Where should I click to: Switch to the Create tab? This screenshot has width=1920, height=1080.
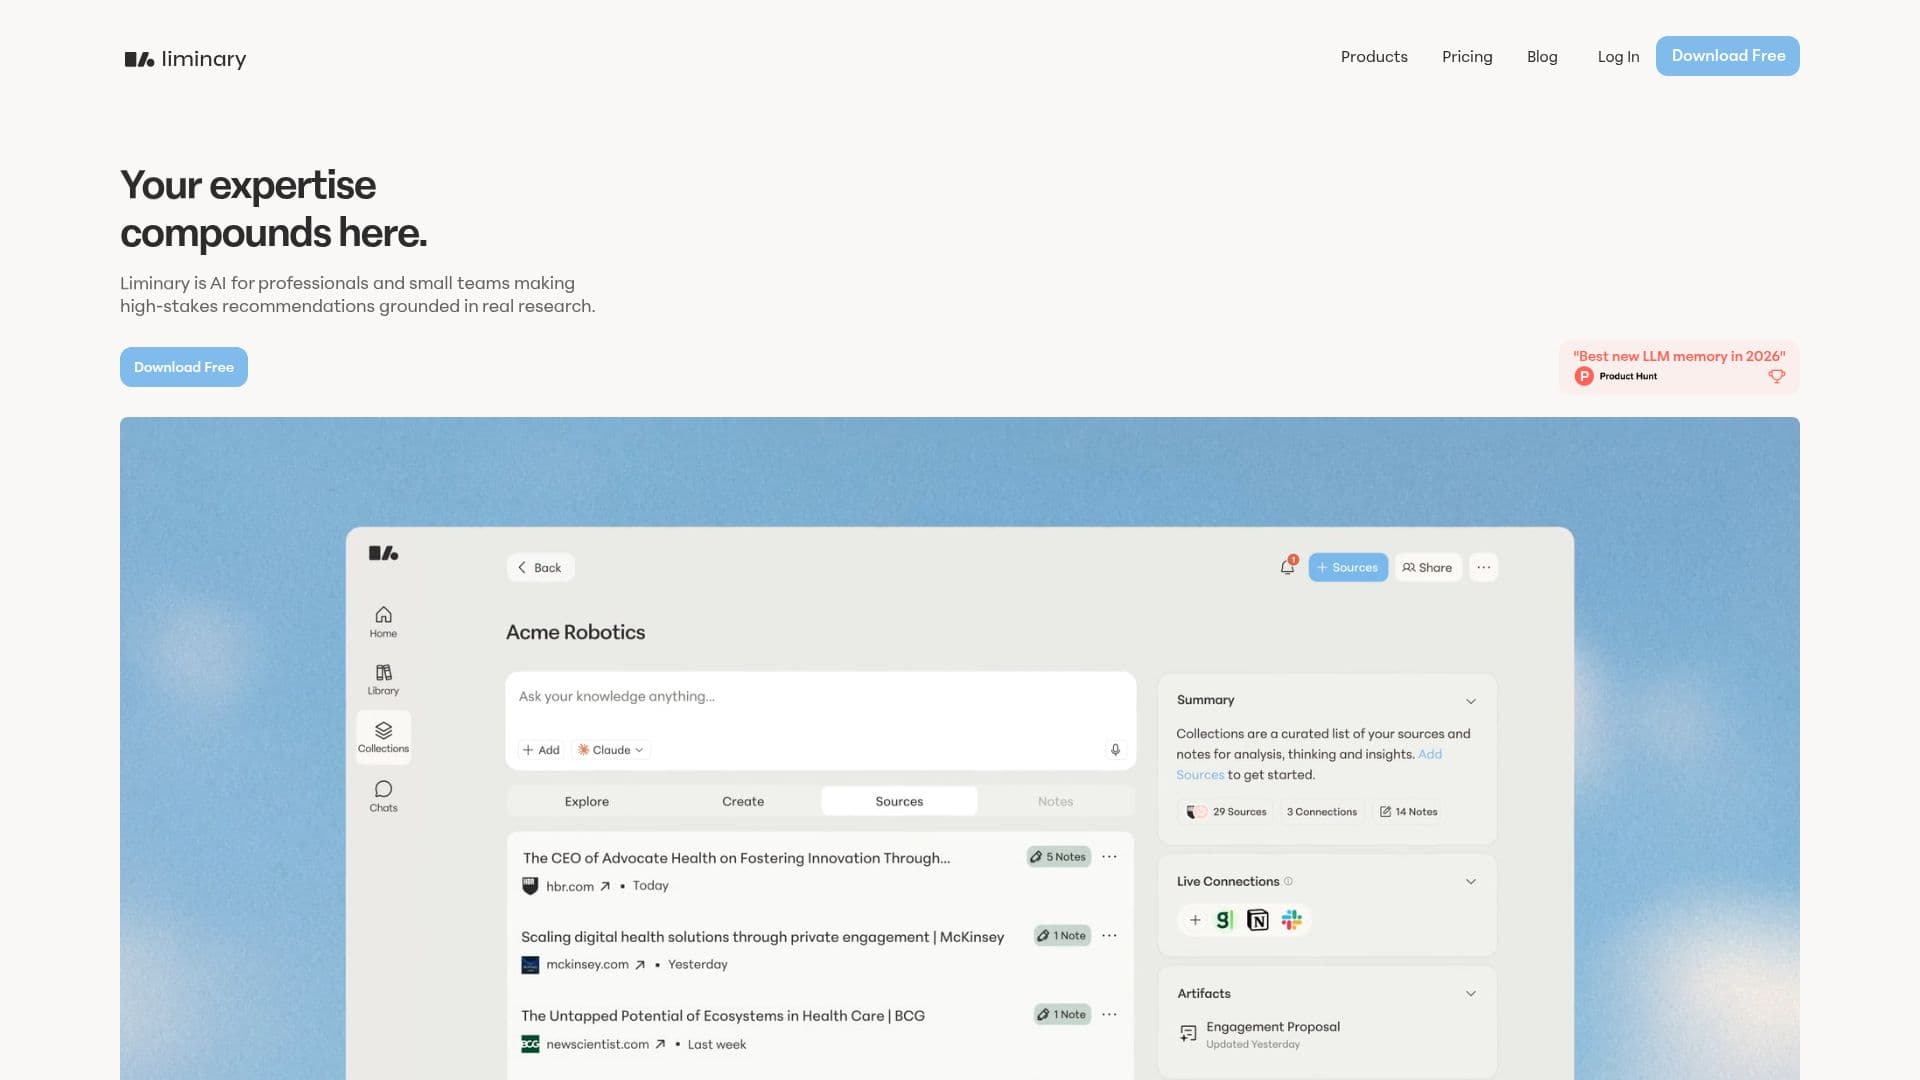click(x=743, y=801)
